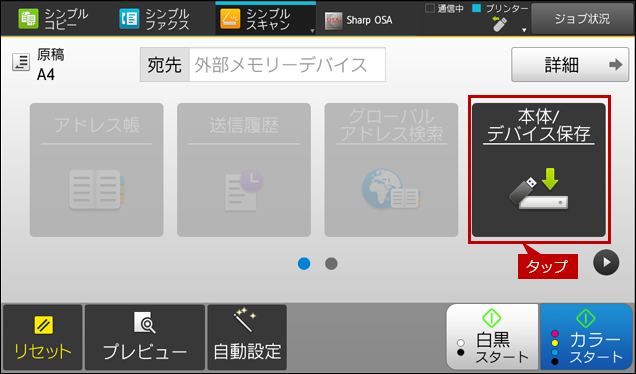Click the destination field showing 外部メモリーデバイス
Viewport: 636px width, 374px height.
(x=287, y=64)
